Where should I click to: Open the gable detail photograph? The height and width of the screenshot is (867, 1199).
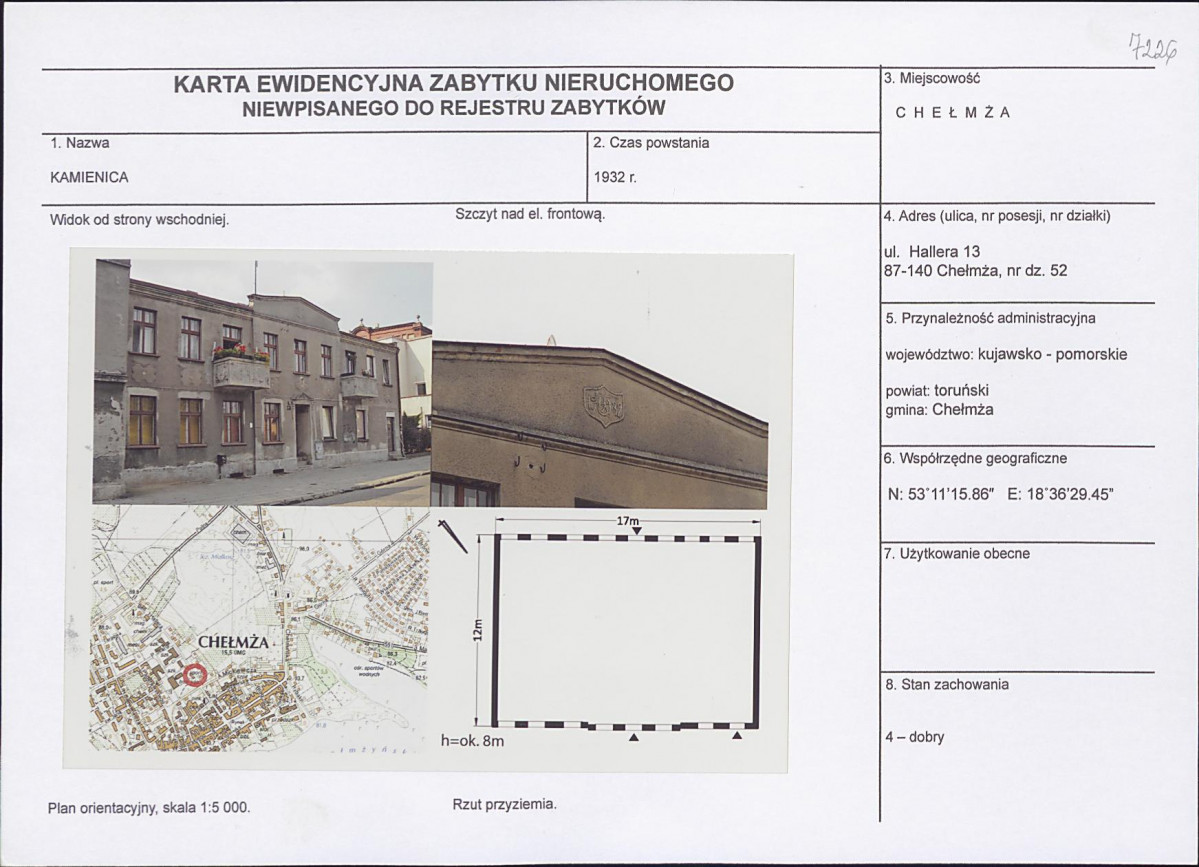[600, 423]
